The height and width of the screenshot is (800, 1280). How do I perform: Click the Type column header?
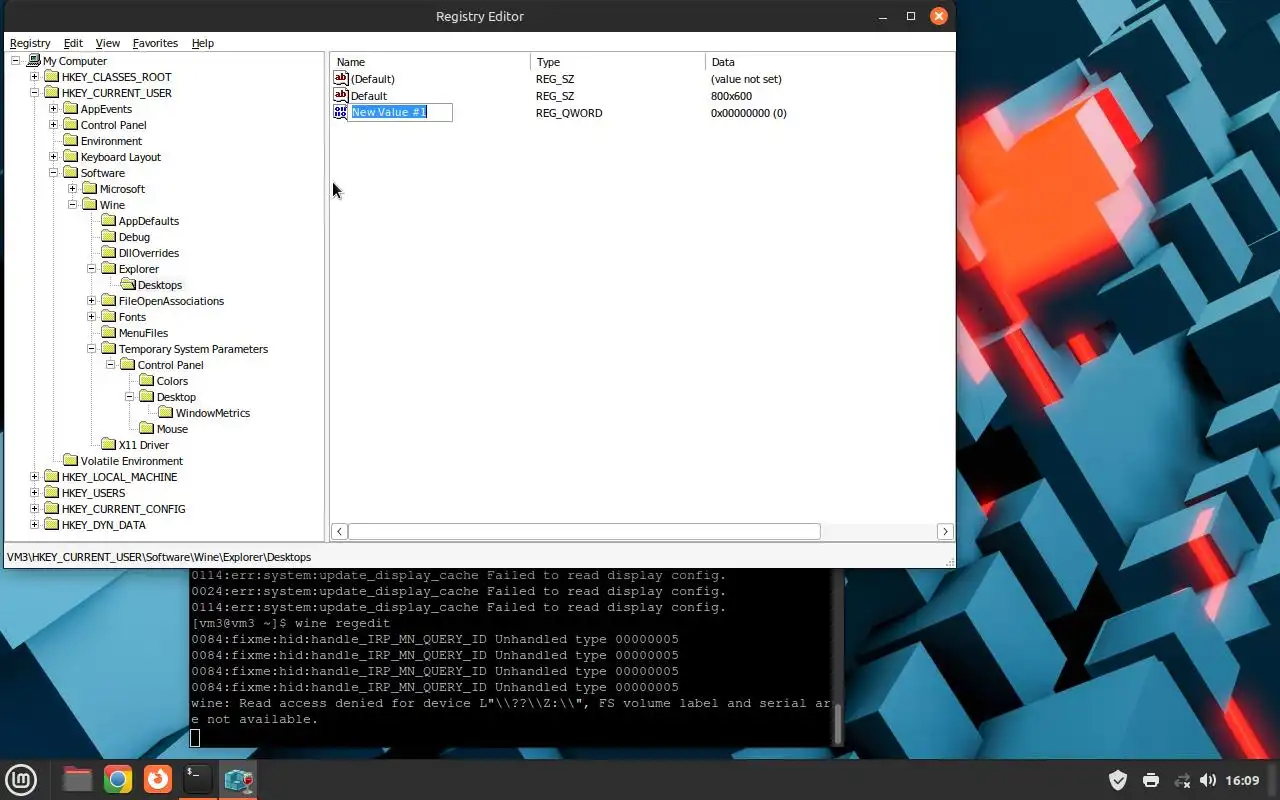tap(618, 62)
